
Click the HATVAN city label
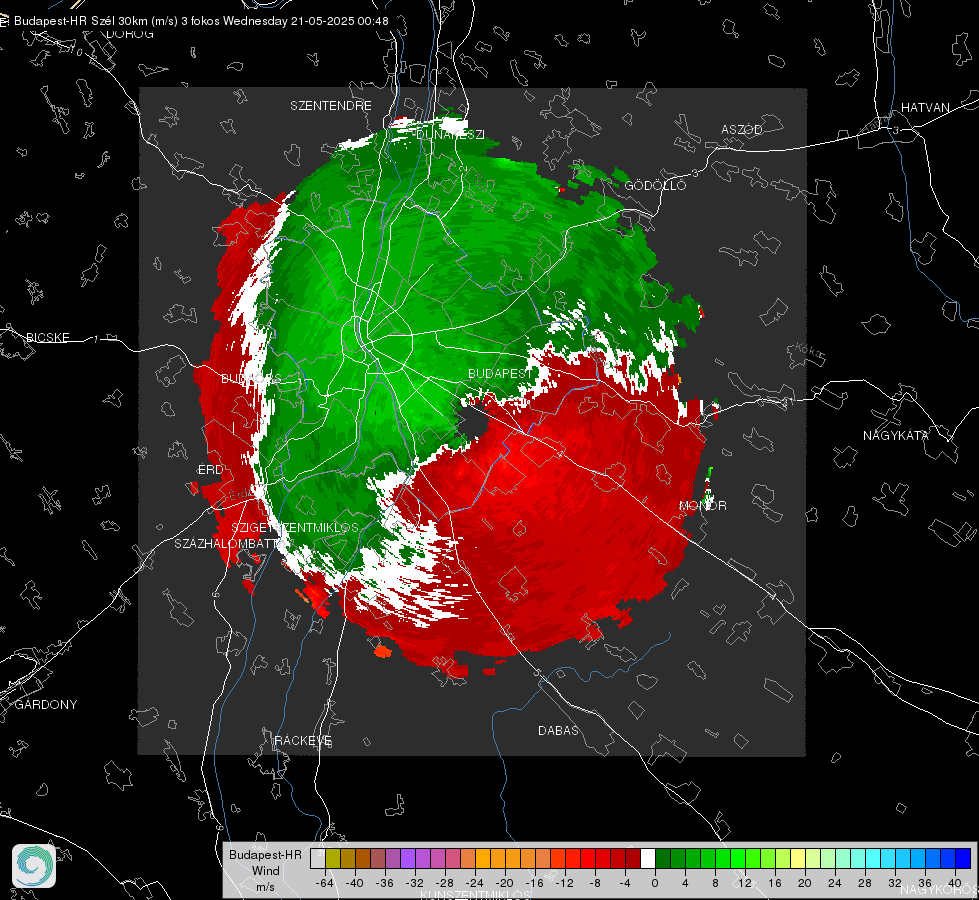coord(925,107)
